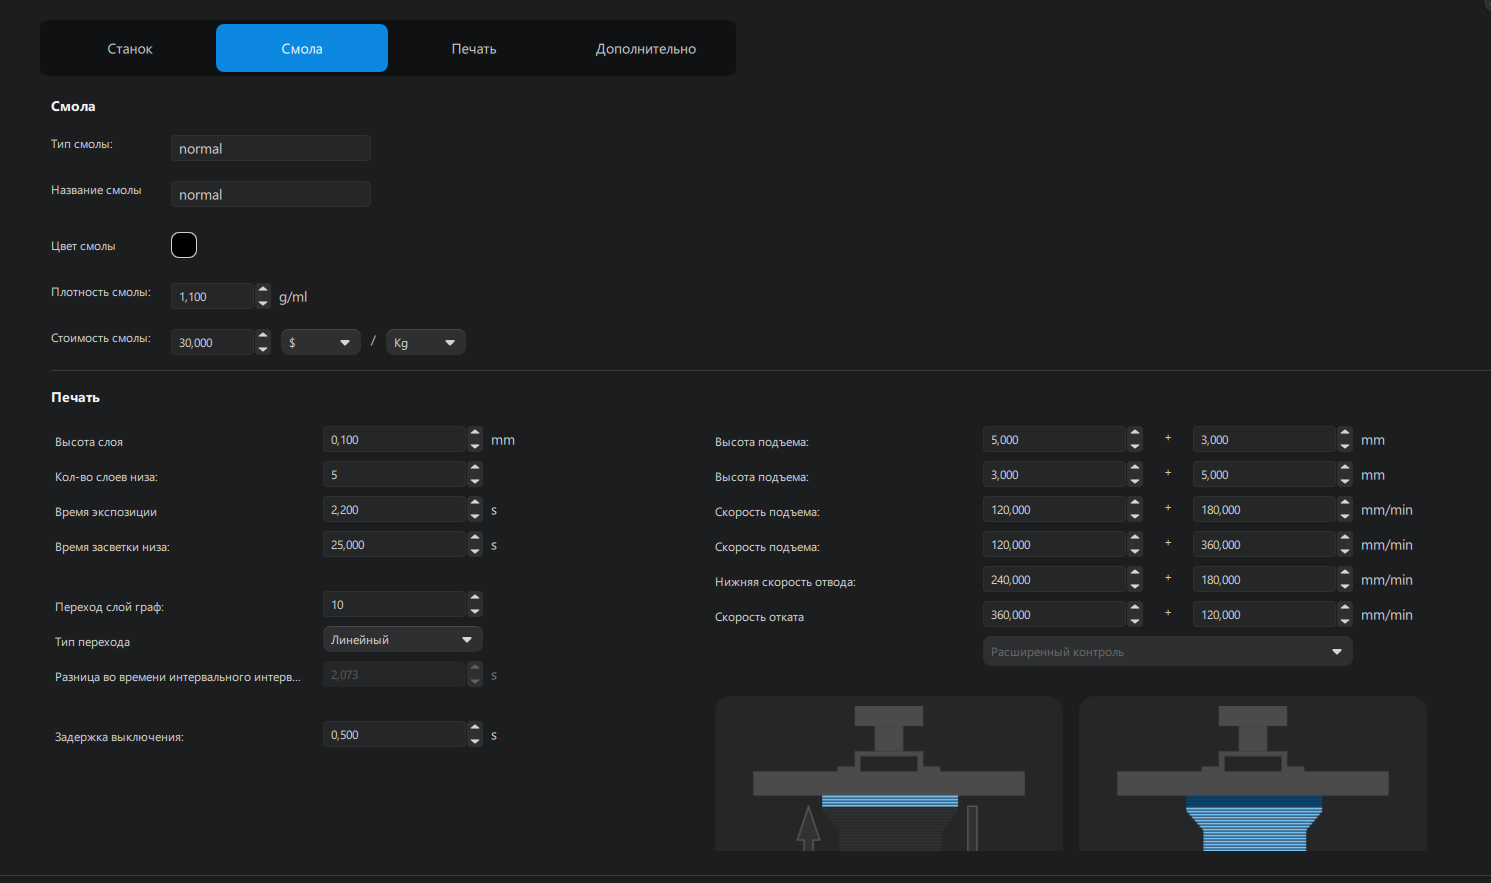Click the Скорость отката 360,000 field

click(1054, 615)
